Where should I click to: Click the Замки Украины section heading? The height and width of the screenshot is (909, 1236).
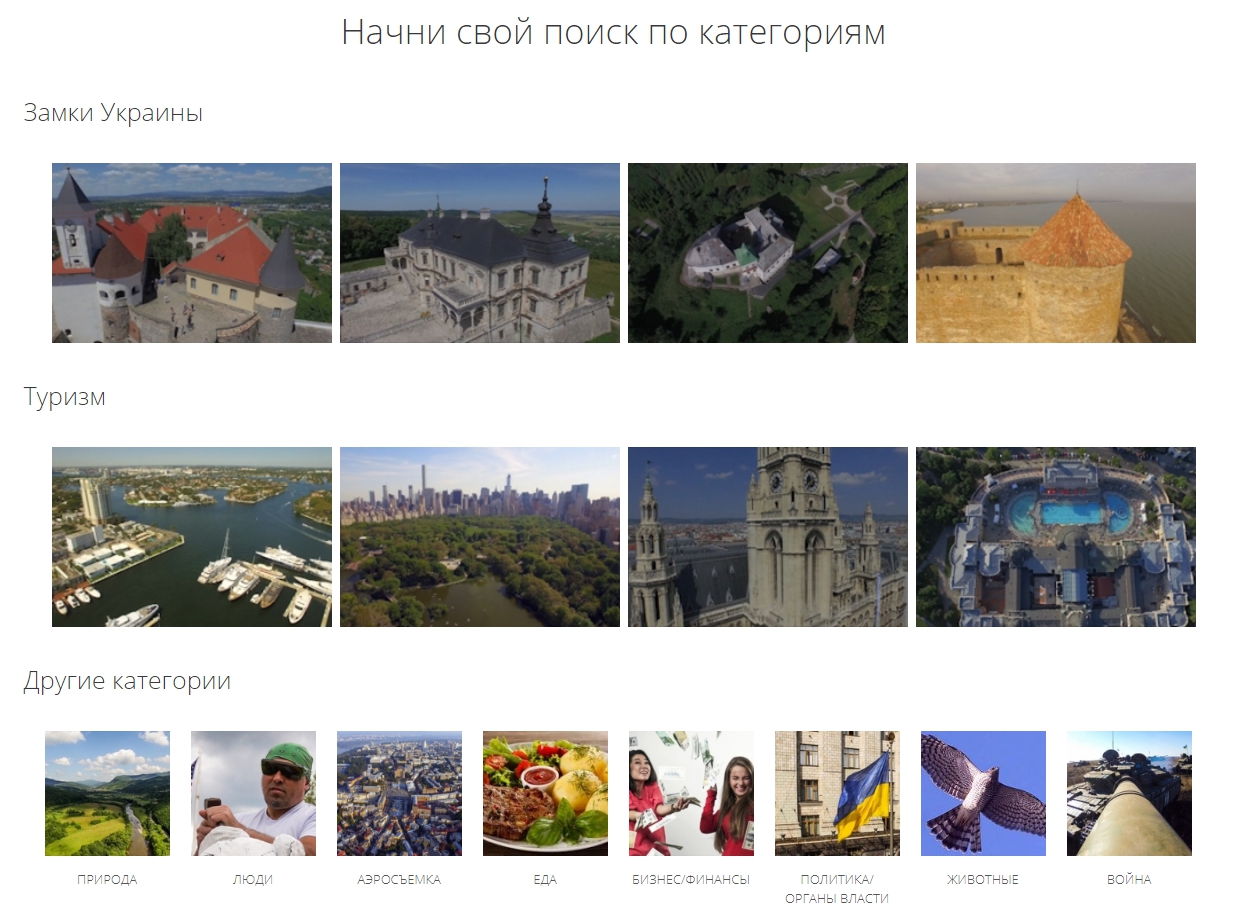(113, 113)
